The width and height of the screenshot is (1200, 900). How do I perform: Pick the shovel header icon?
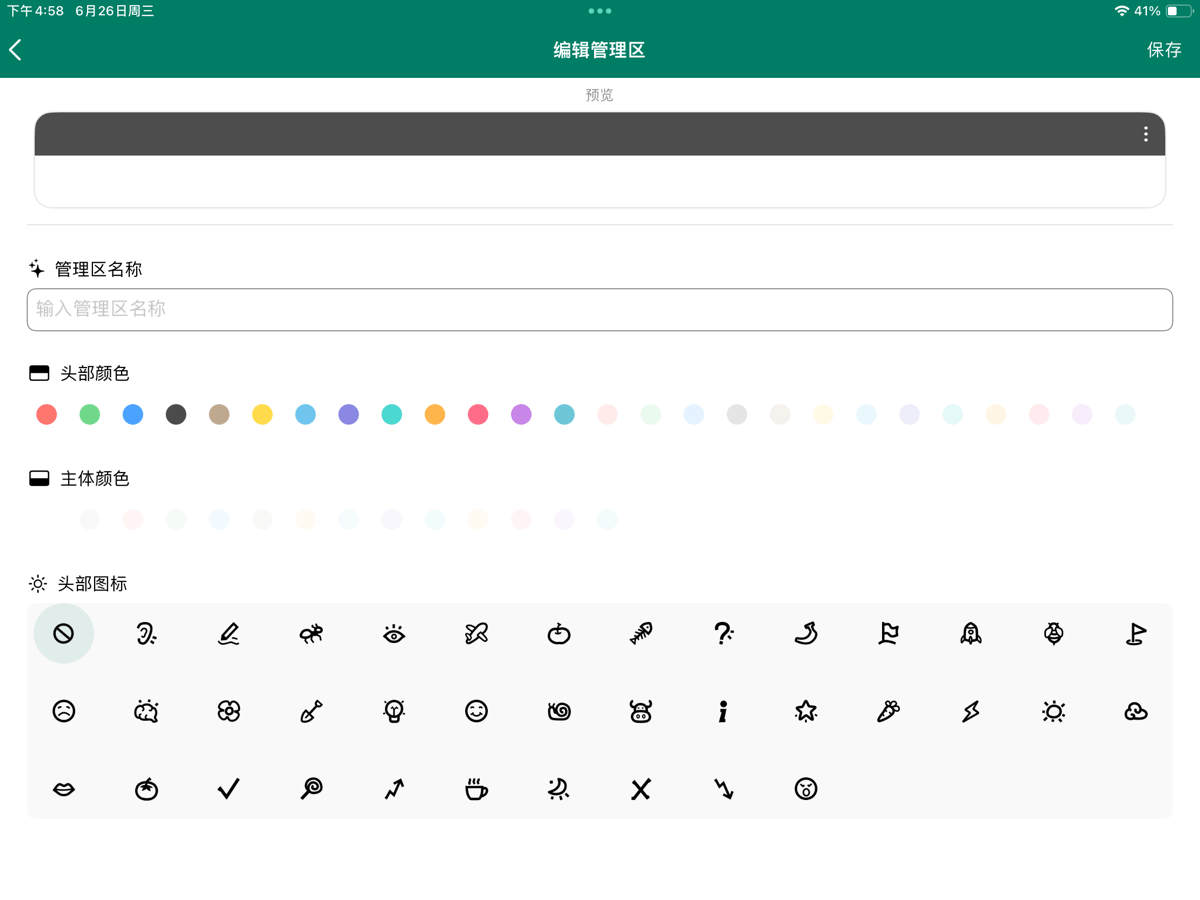pyautogui.click(x=311, y=711)
